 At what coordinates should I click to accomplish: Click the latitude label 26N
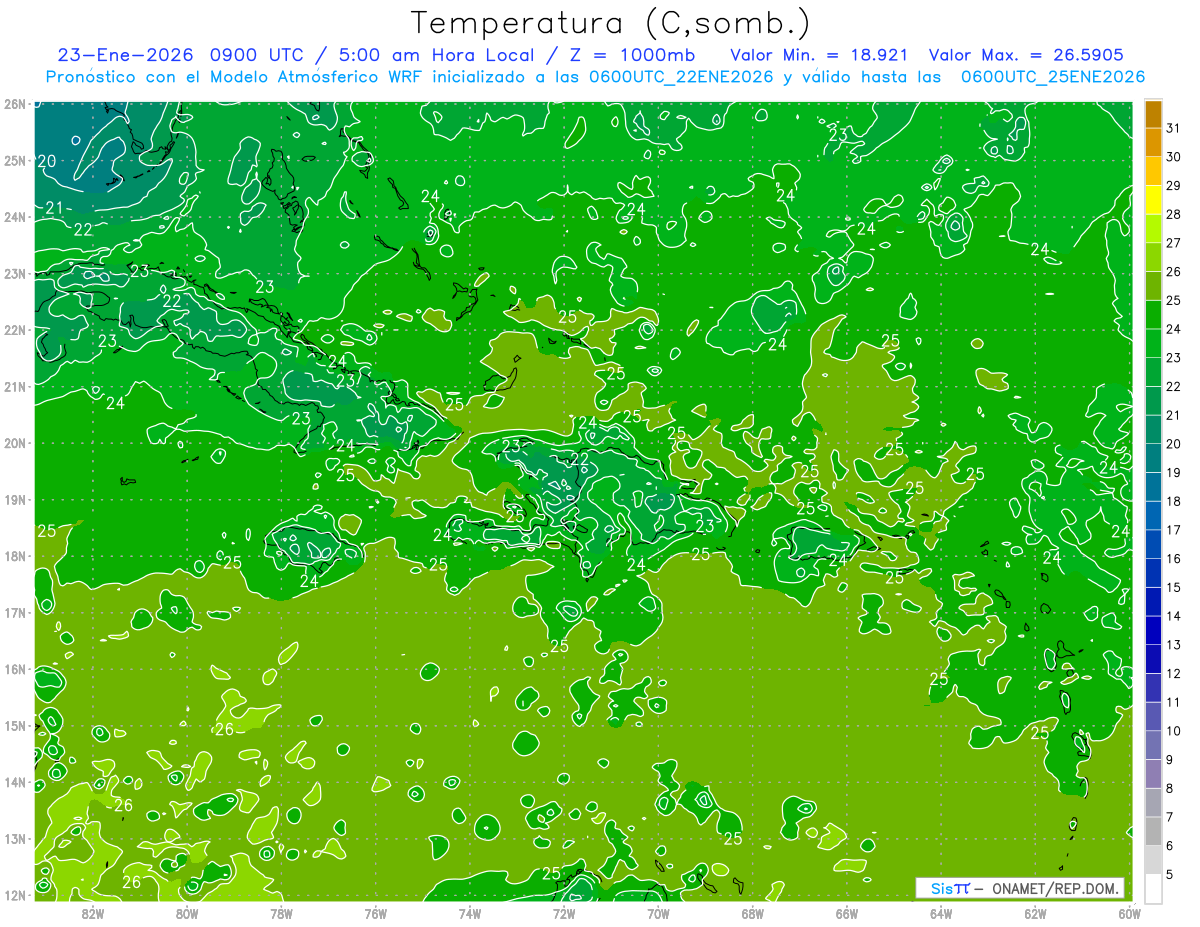[x=16, y=104]
